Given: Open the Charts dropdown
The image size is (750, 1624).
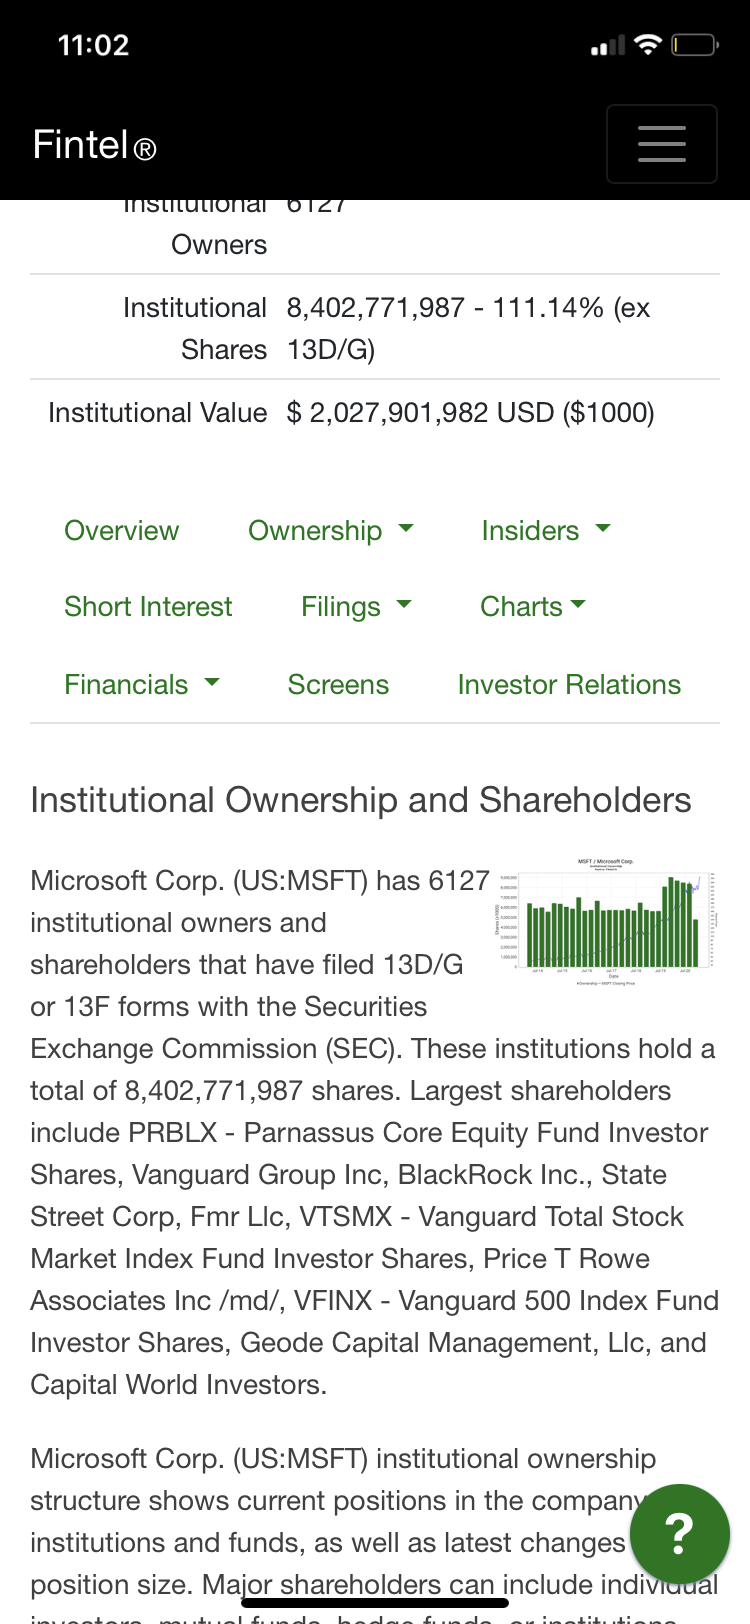Looking at the screenshot, I should [x=532, y=607].
